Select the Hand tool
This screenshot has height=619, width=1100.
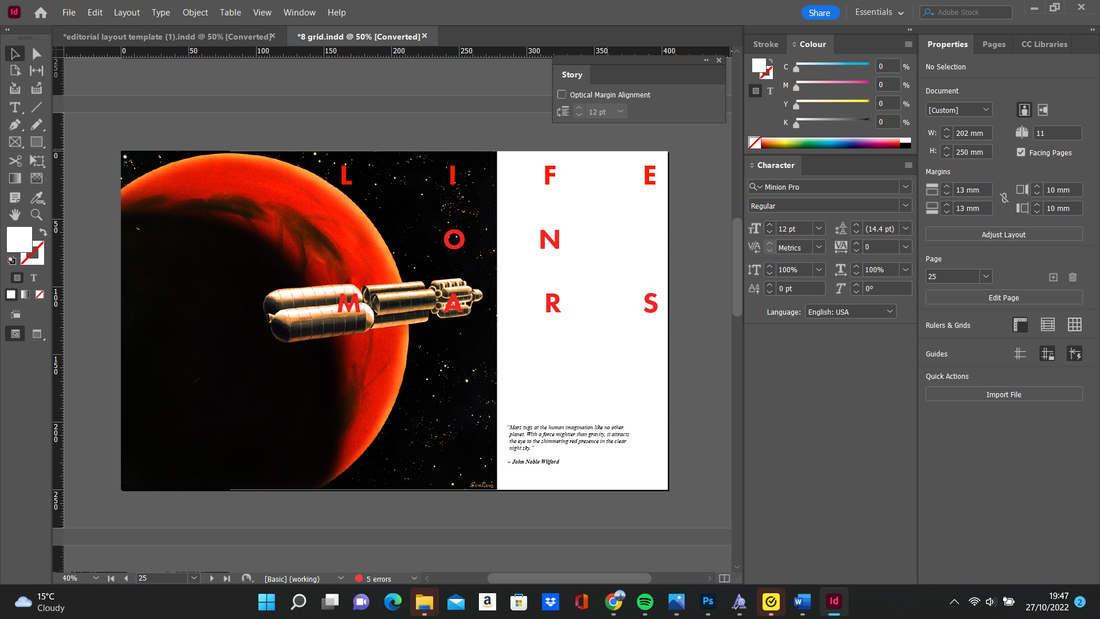pyautogui.click(x=15, y=215)
